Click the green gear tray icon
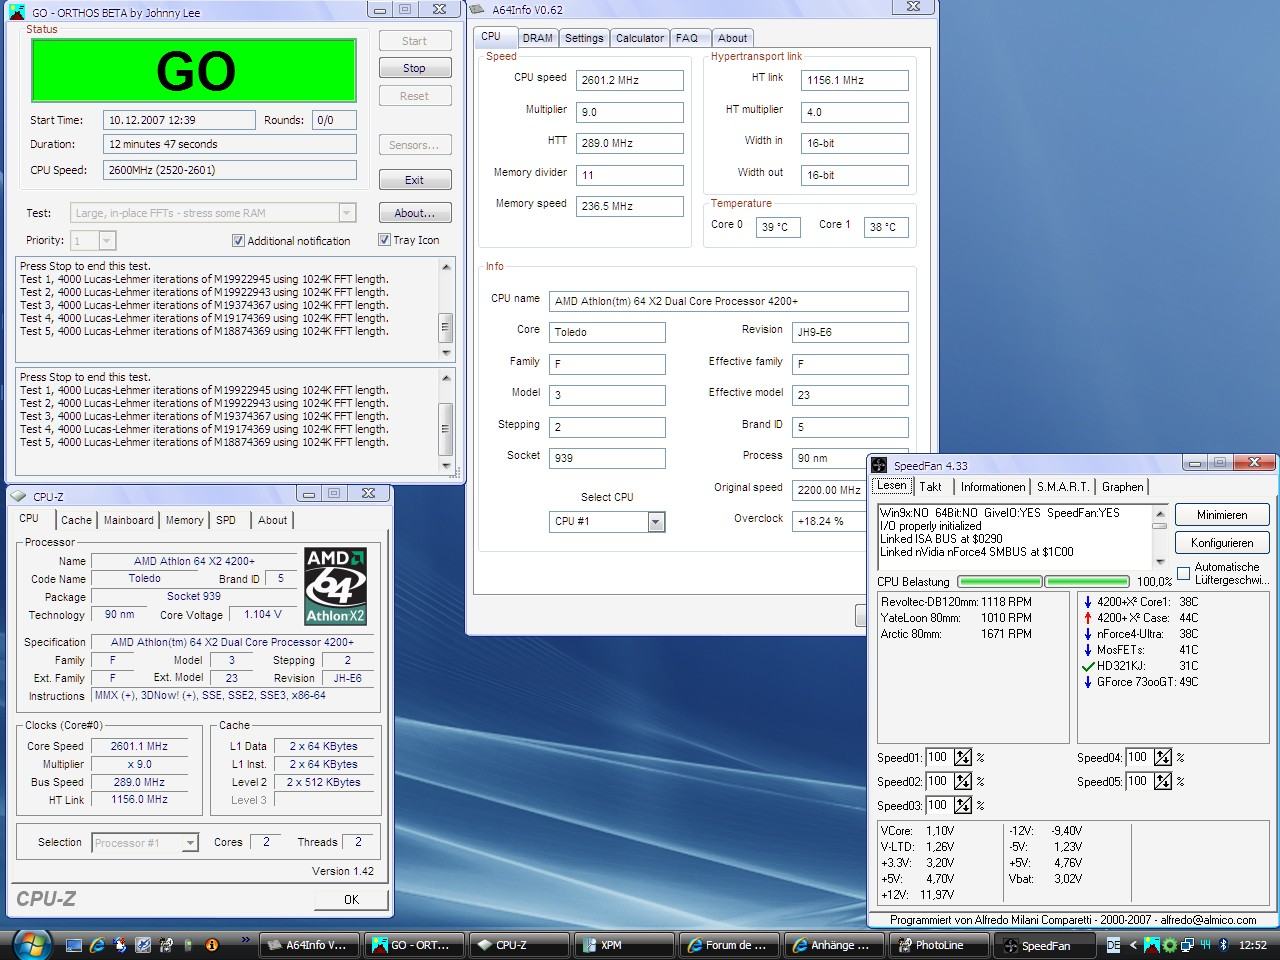 click(x=1169, y=945)
